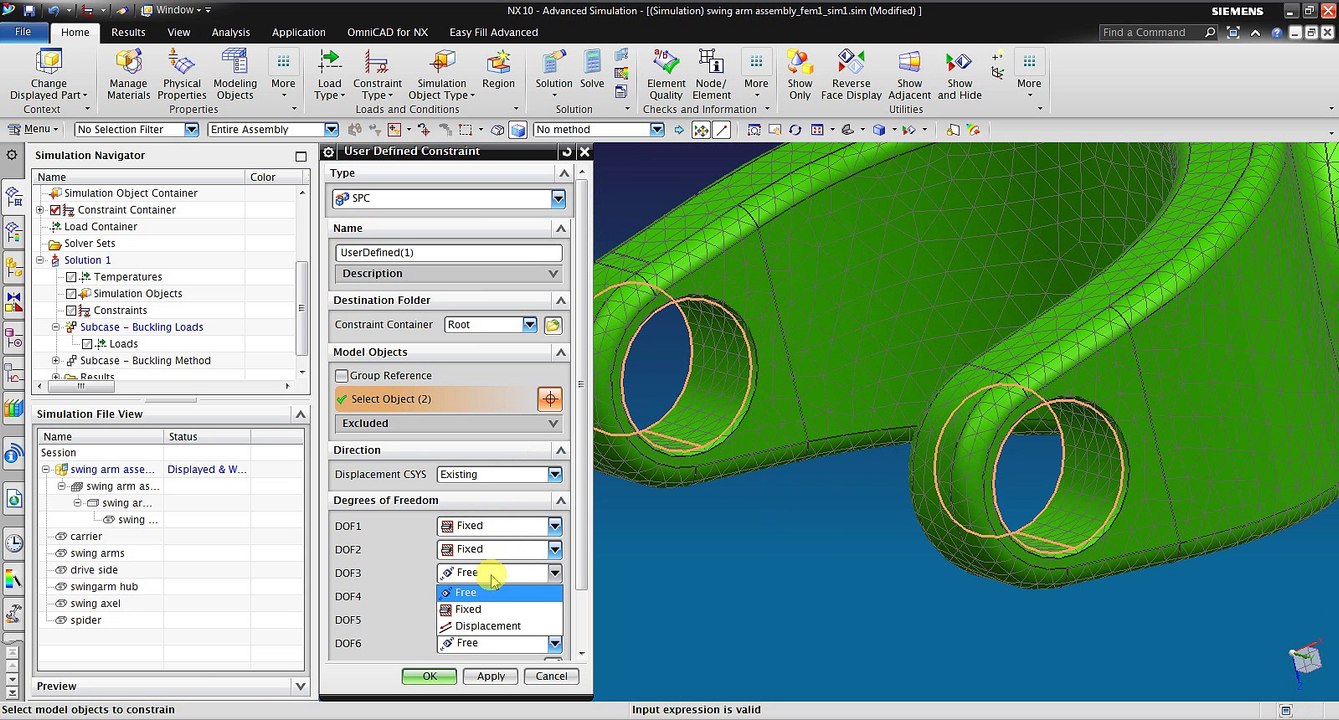The image size is (1339, 720).
Task: Toggle Loads checkbox under Buckling Loads
Action: coord(87,344)
